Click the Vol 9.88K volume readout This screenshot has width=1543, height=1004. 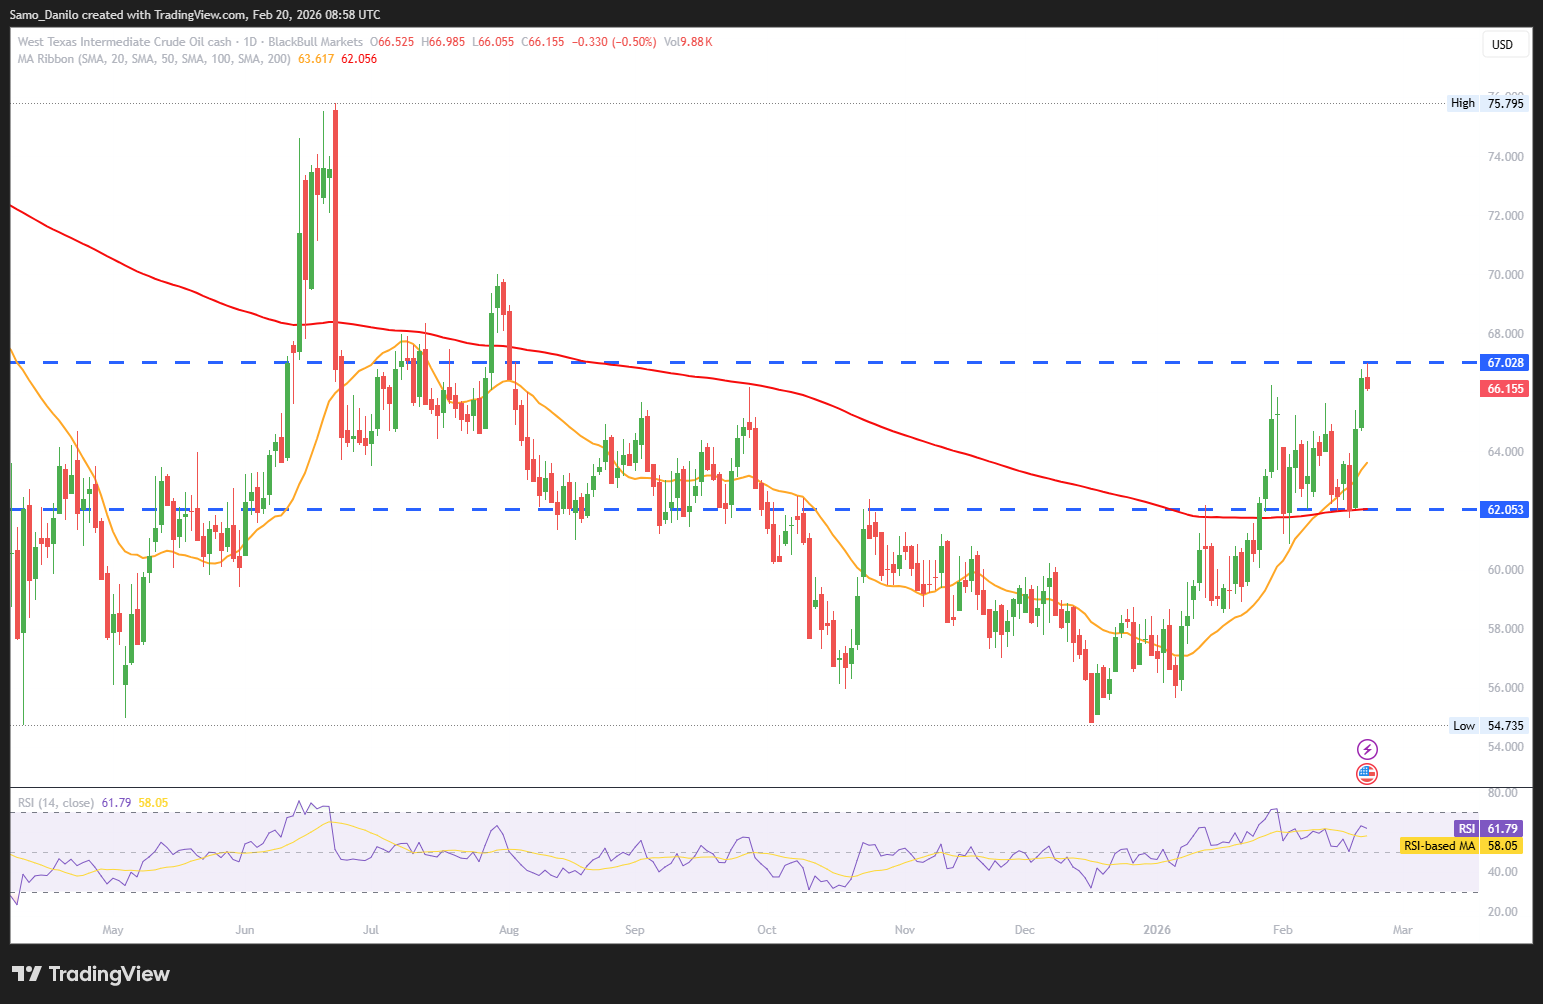(x=688, y=42)
